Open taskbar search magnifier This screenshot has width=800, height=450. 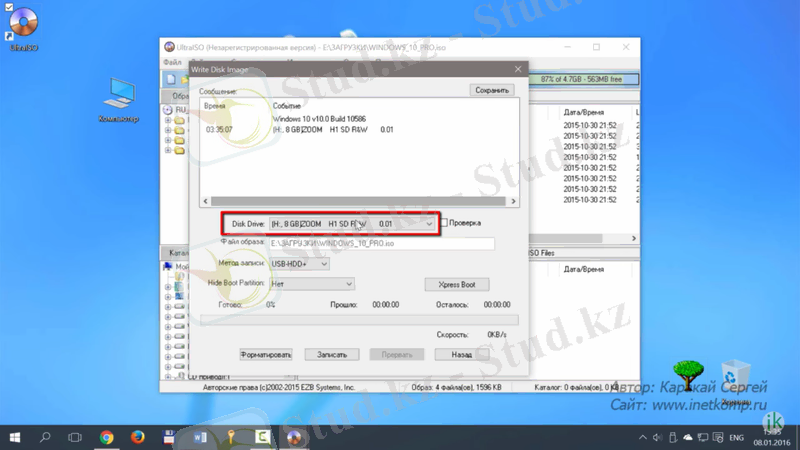click(45, 437)
